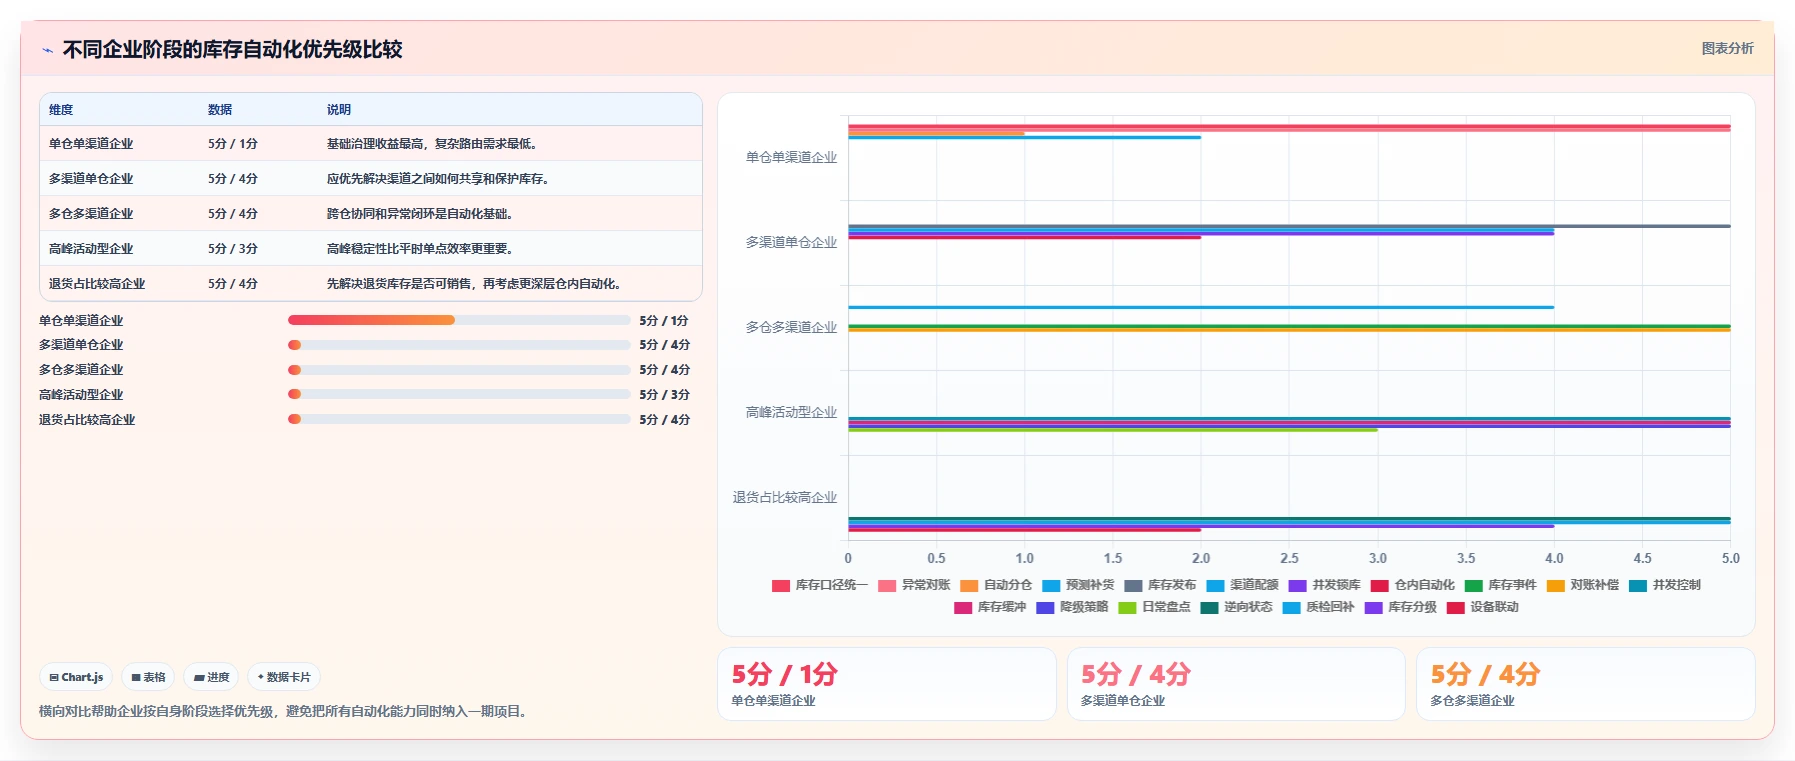The image size is (1795, 761).
Task: Click 跨仓协同和异常闭环是自动化基础 cell
Action: [422, 214]
